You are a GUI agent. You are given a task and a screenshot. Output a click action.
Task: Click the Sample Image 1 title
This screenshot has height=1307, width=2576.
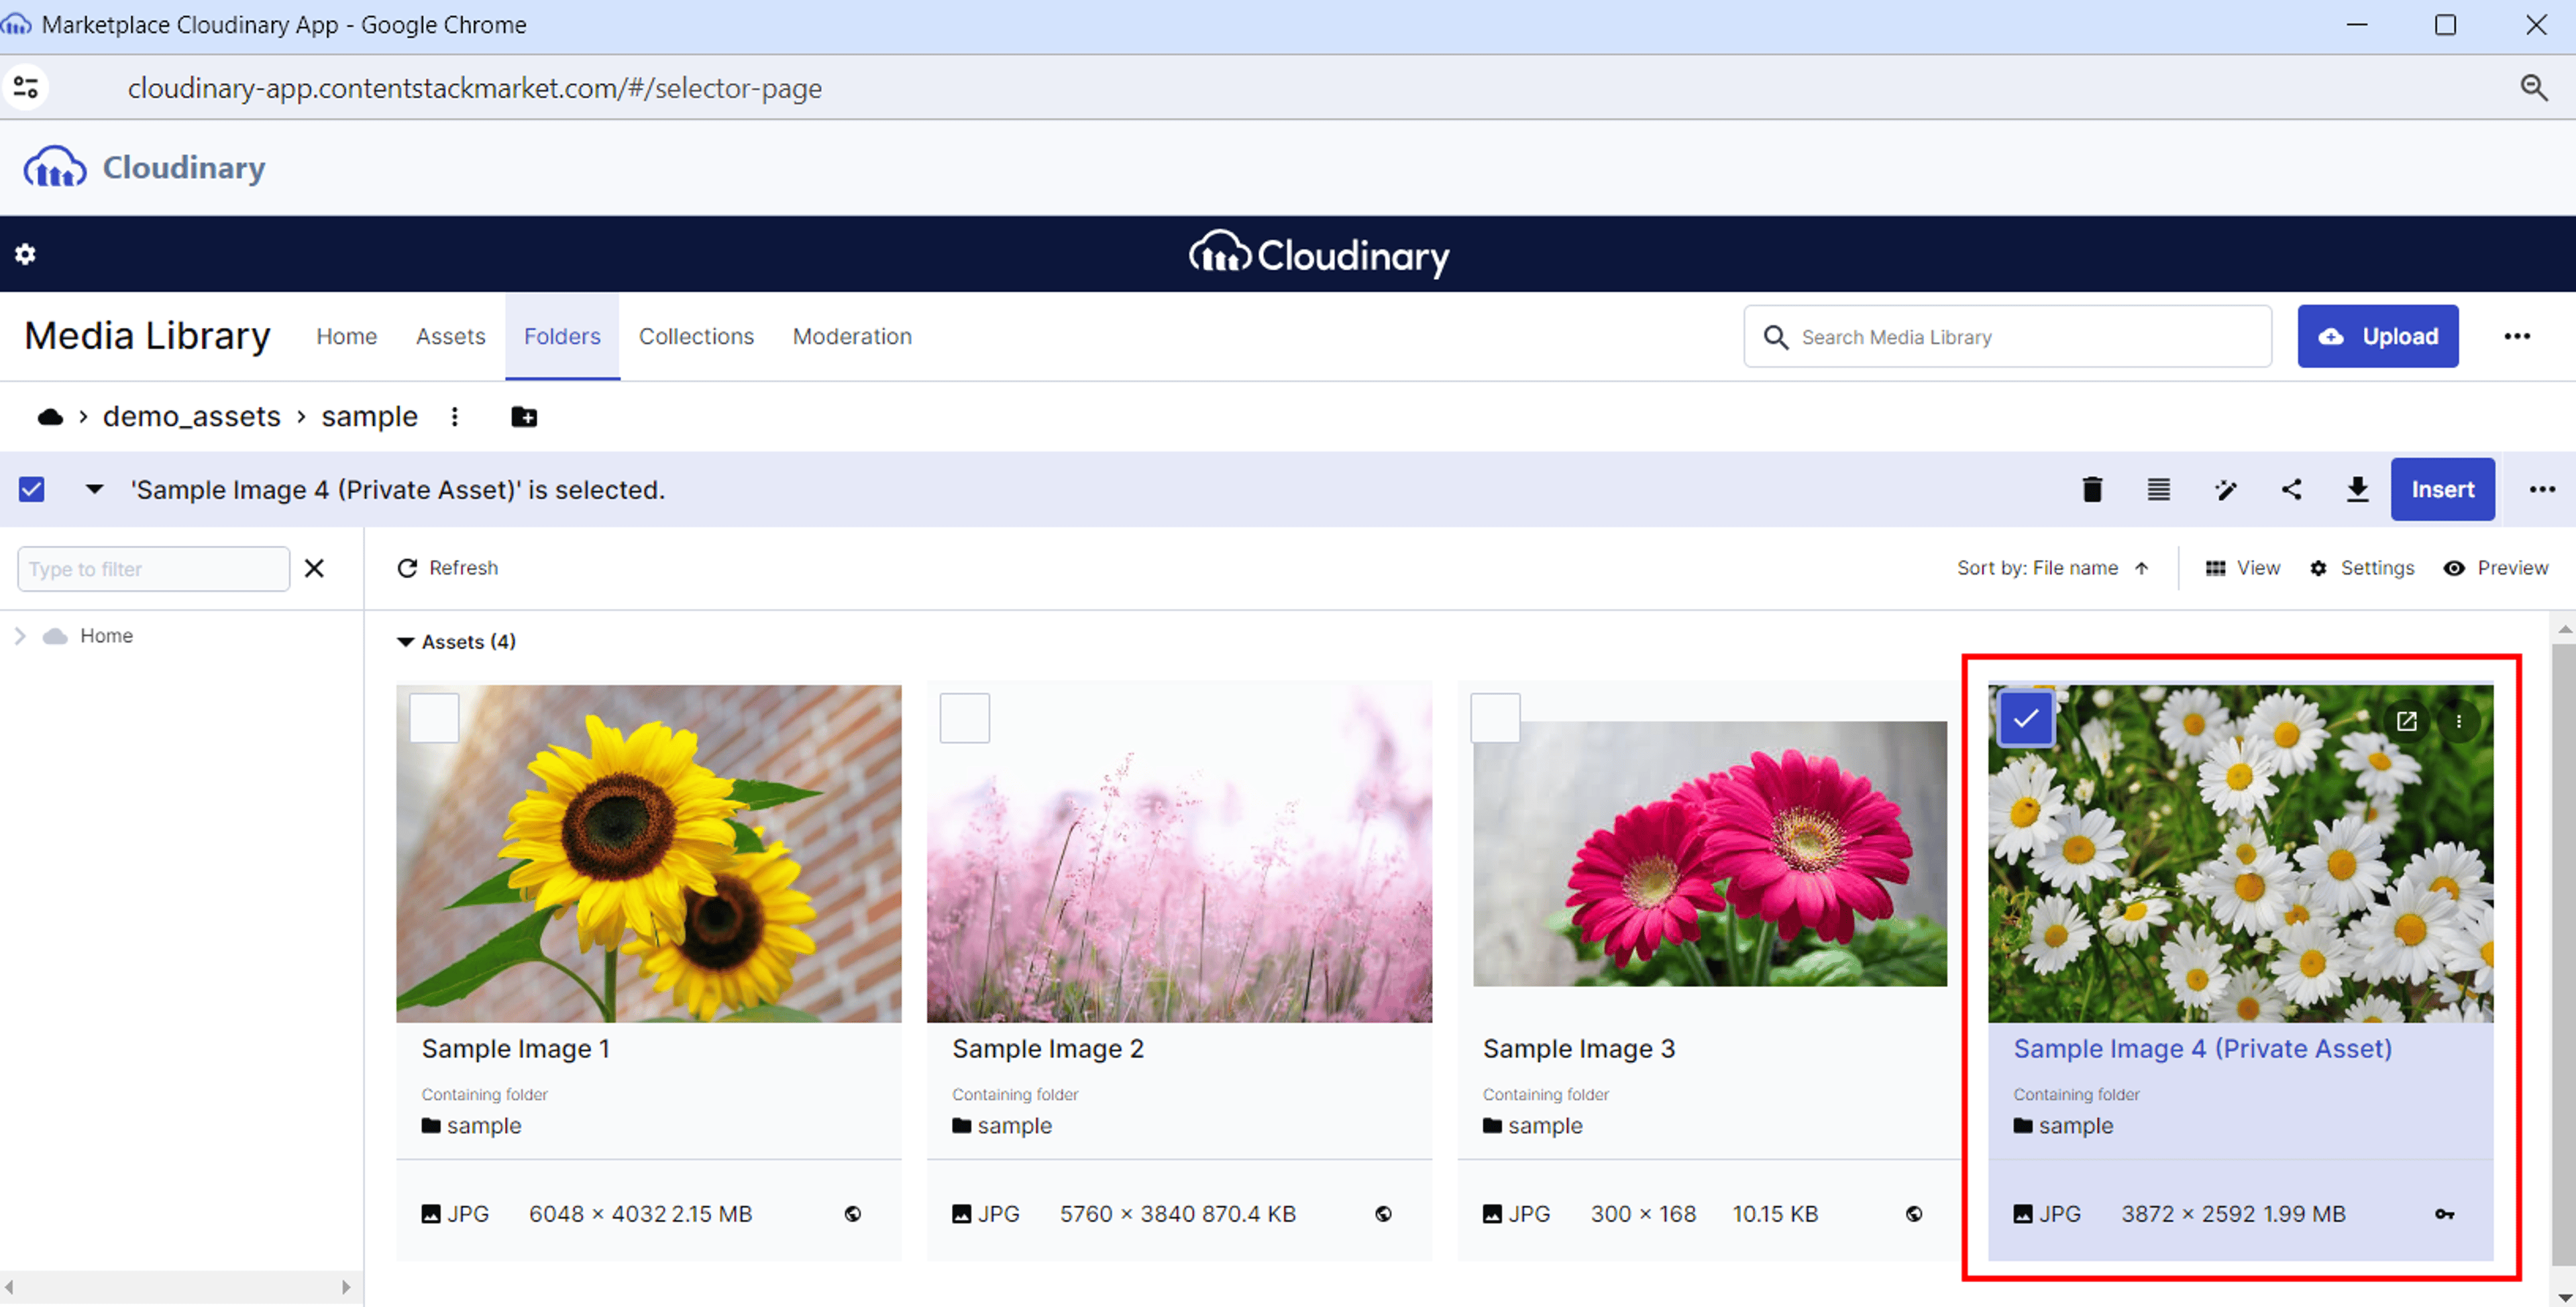tap(515, 1048)
